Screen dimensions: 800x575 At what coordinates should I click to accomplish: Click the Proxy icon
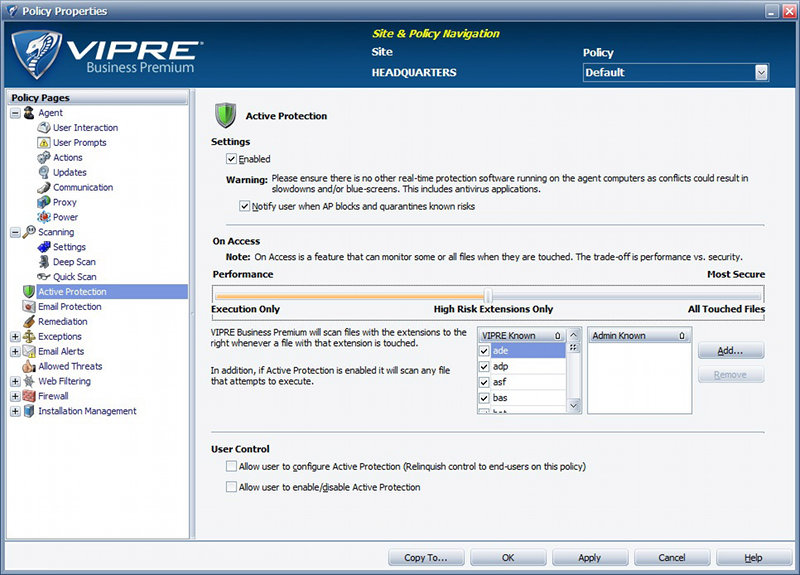44,202
